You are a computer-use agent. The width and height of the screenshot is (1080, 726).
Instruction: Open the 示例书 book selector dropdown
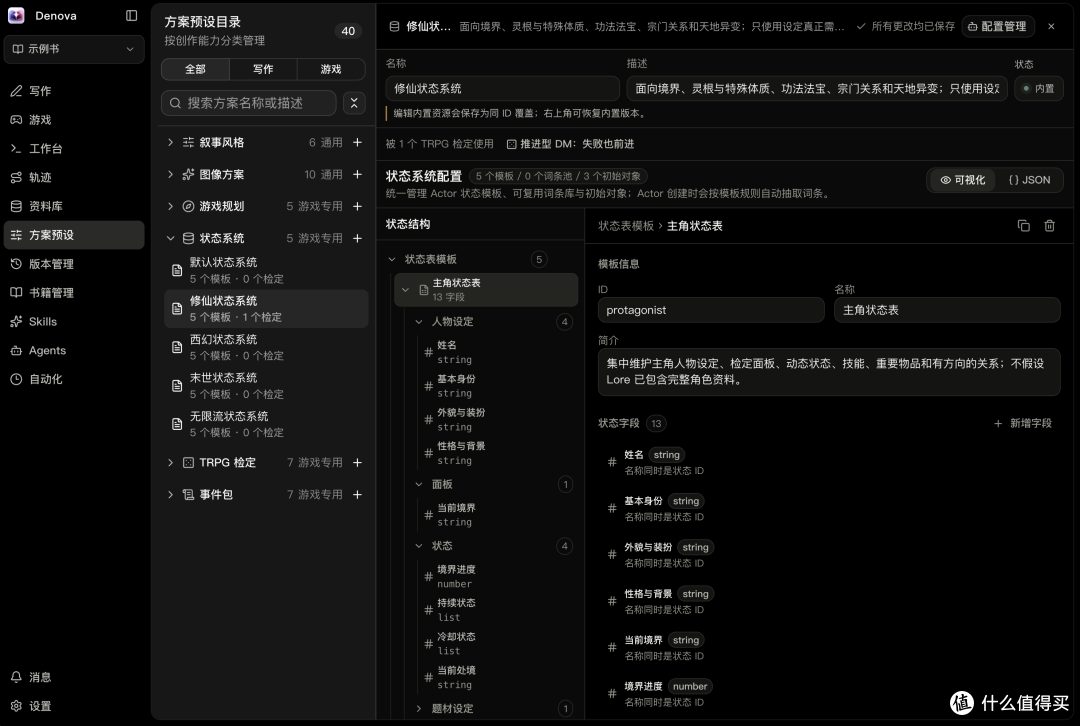pos(74,49)
